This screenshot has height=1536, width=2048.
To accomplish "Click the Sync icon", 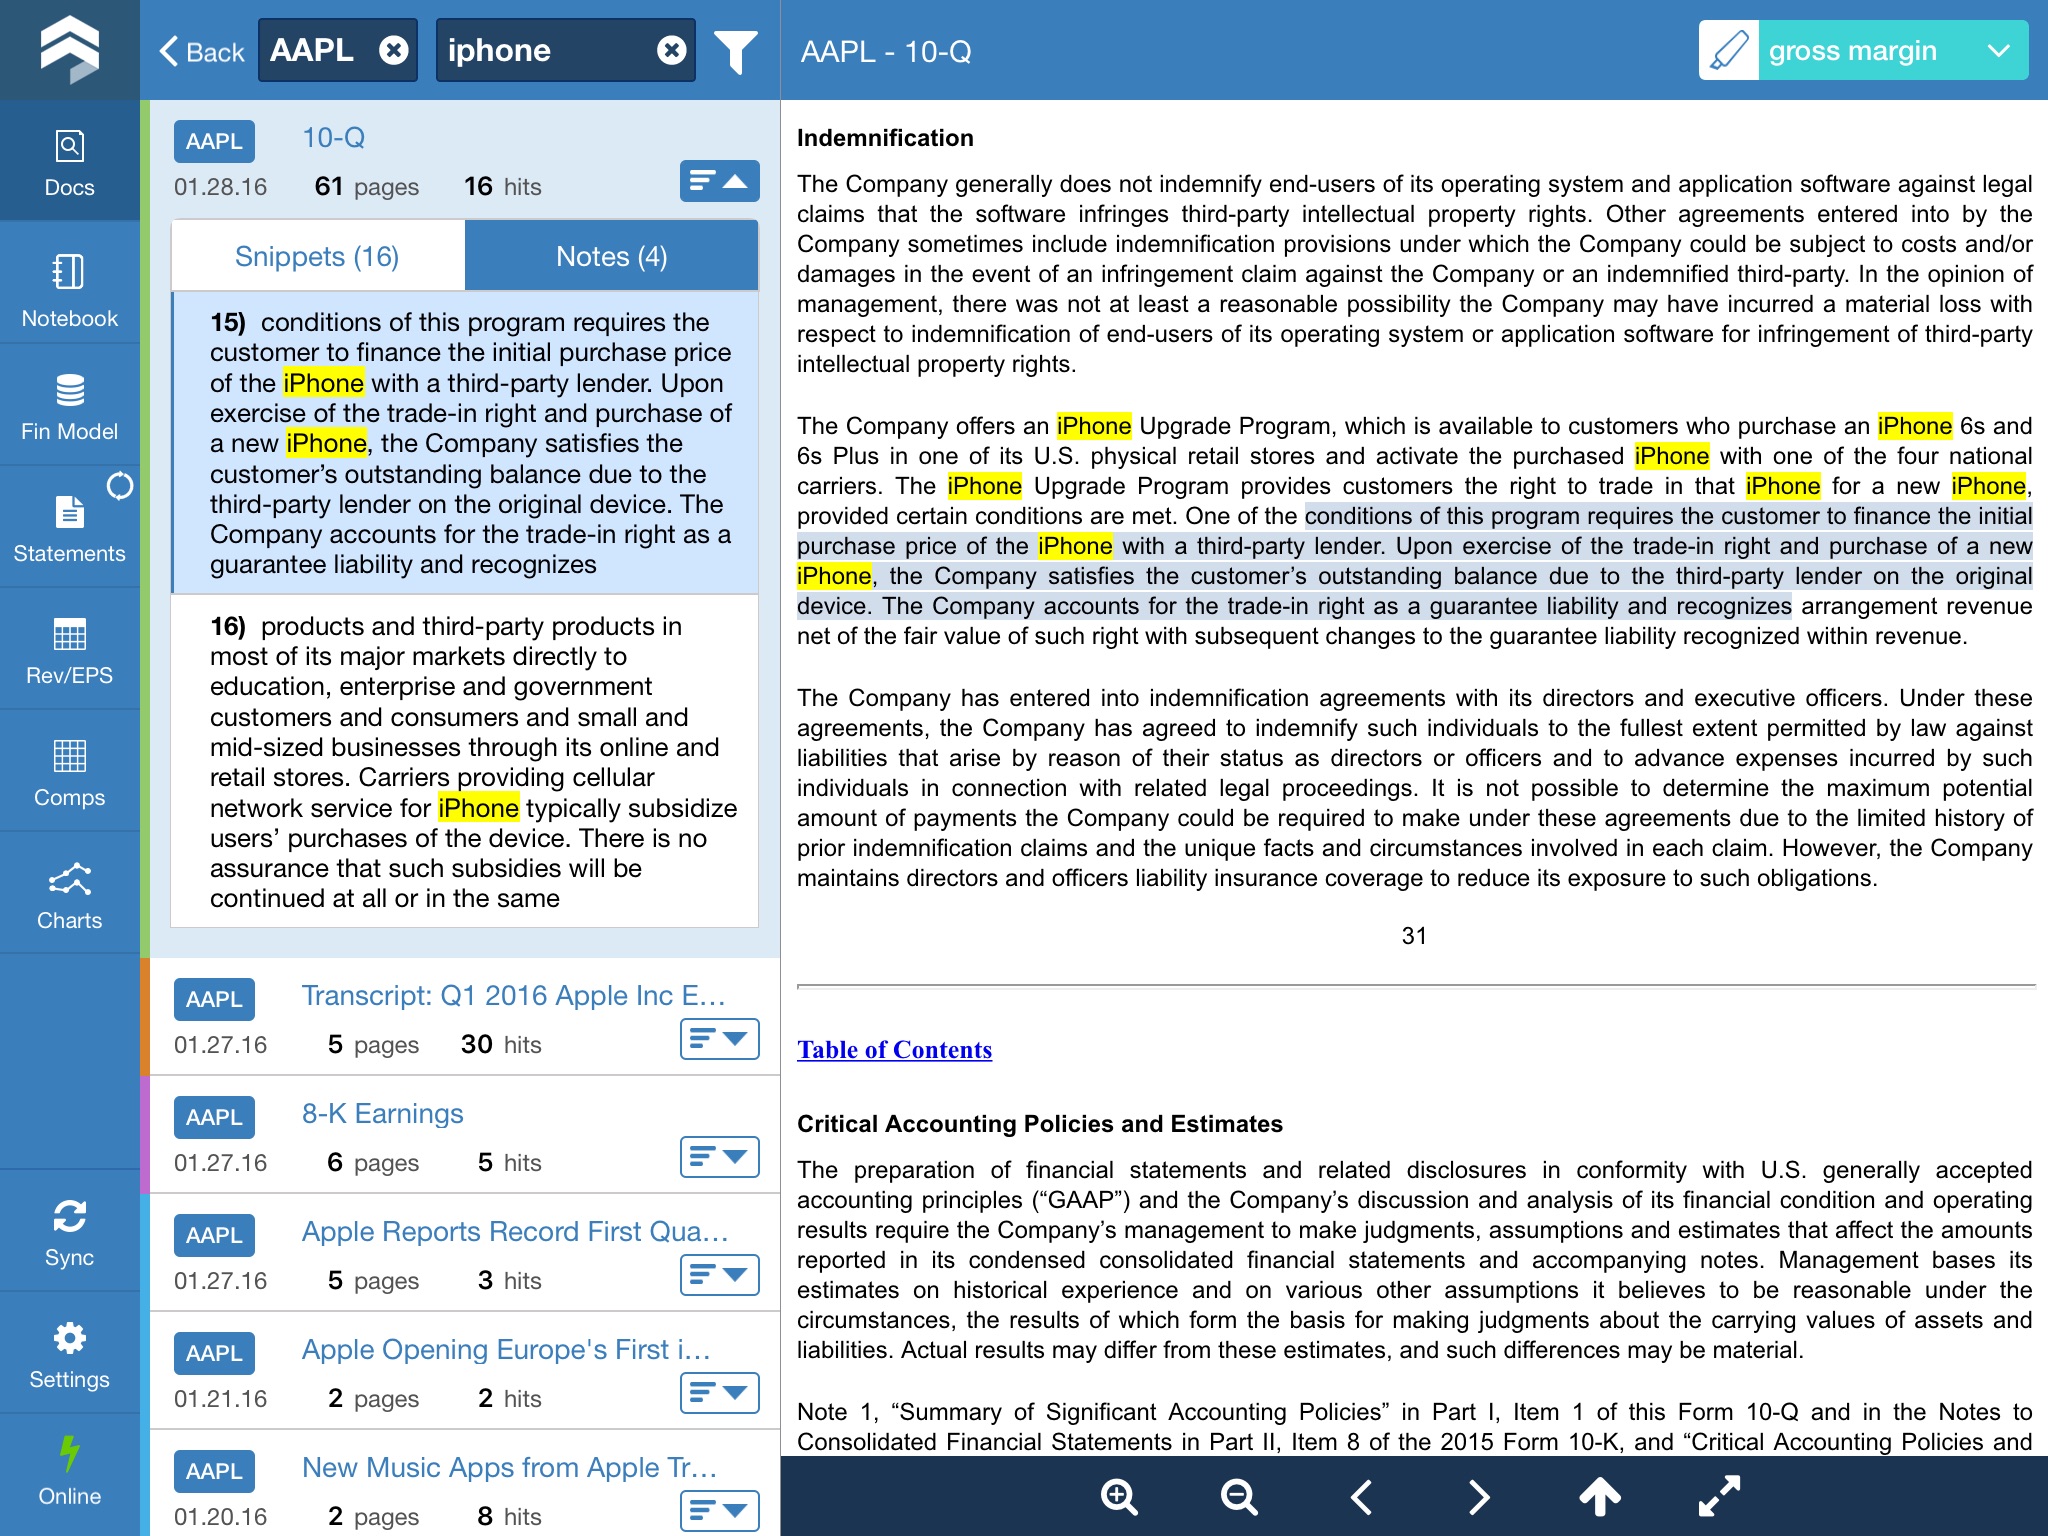I will pyautogui.click(x=68, y=1217).
